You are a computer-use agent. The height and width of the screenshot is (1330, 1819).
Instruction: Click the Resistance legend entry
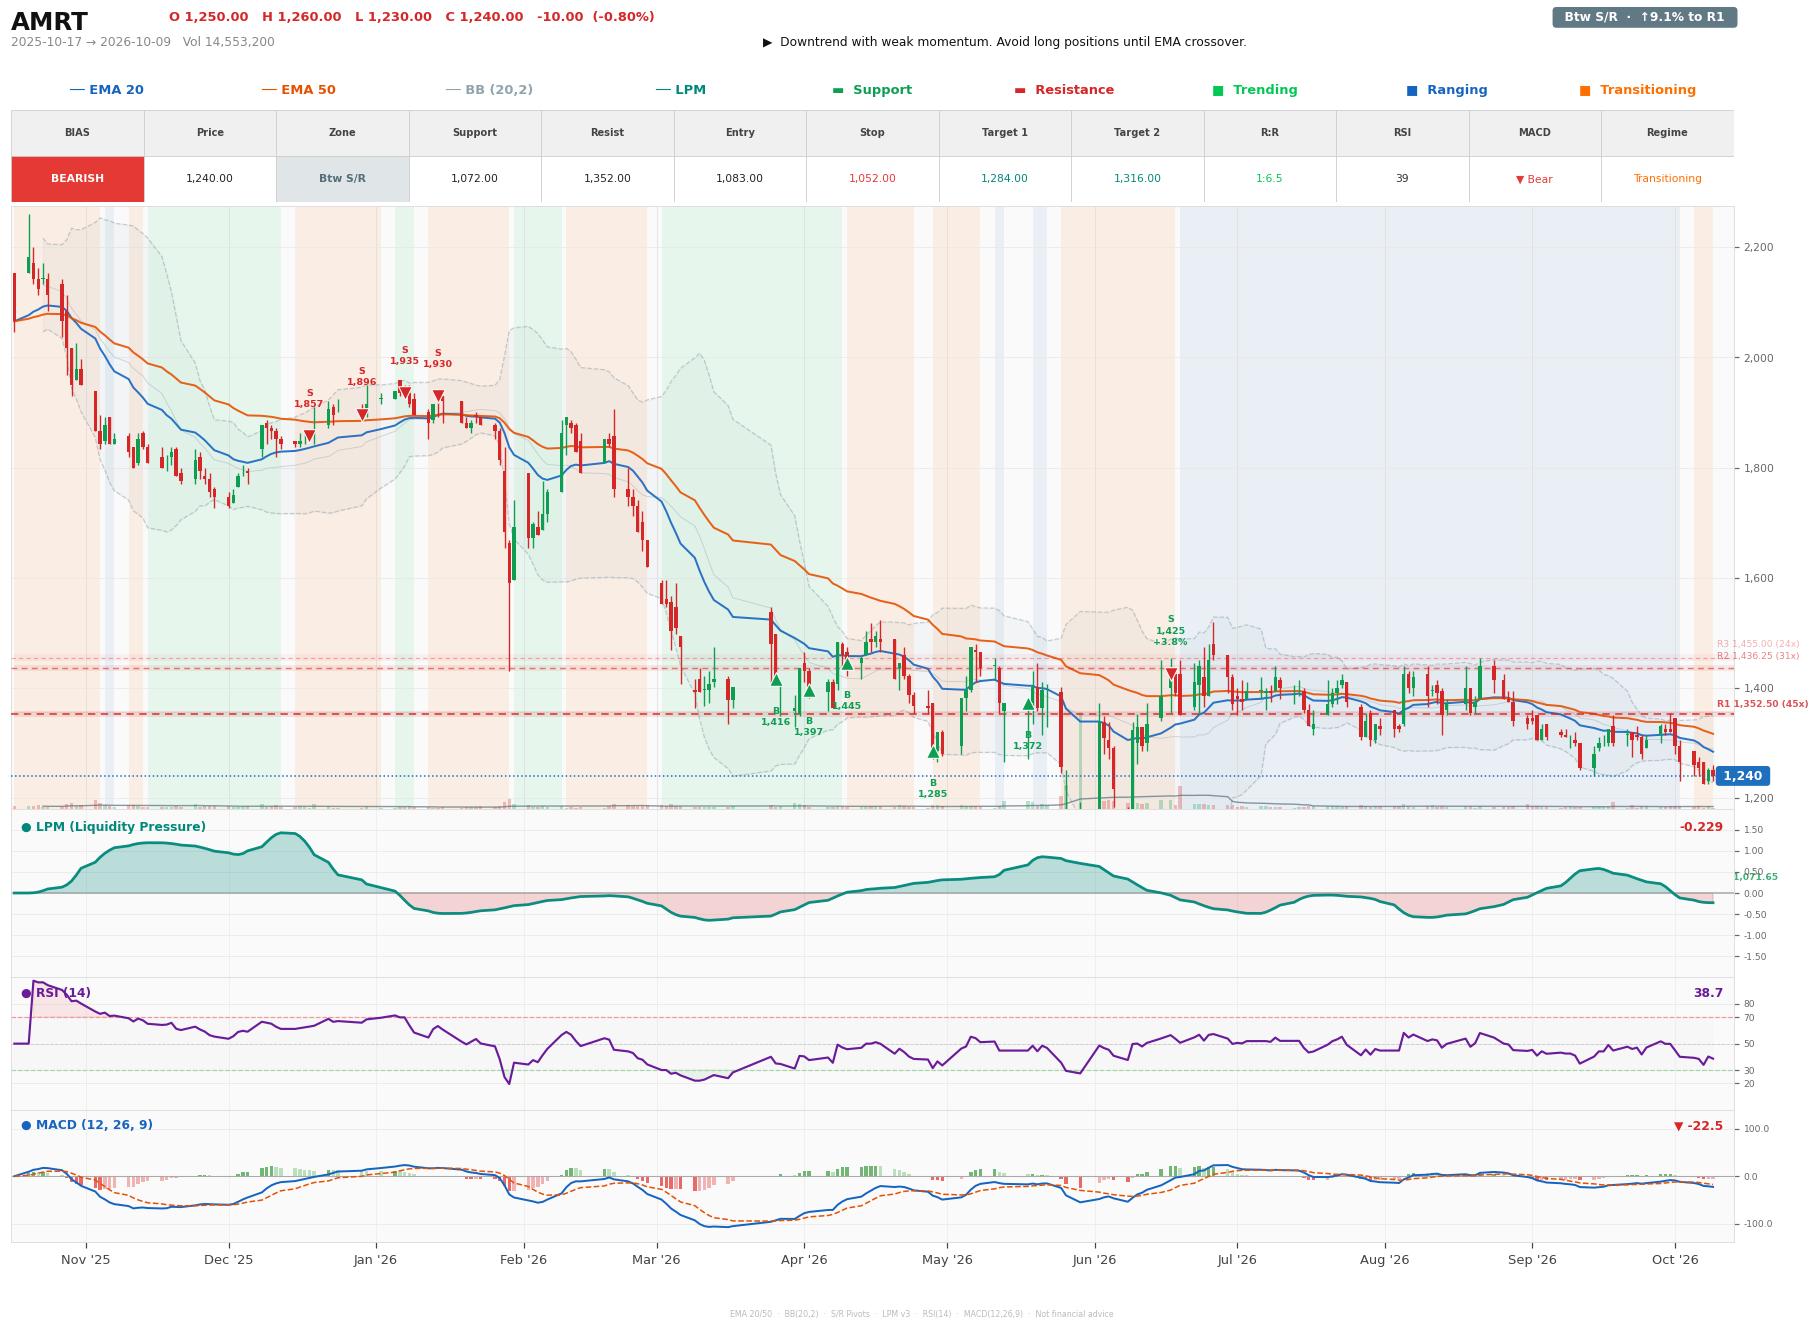(1064, 90)
